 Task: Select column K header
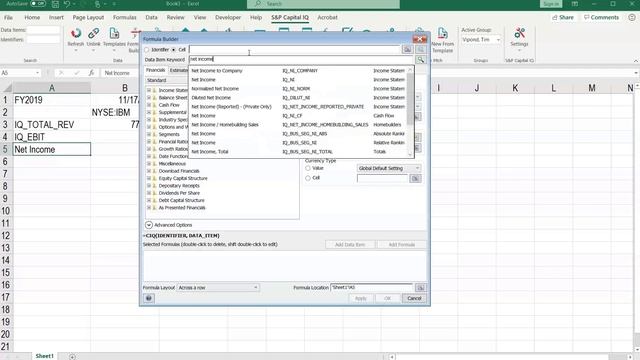(x=515, y=88)
